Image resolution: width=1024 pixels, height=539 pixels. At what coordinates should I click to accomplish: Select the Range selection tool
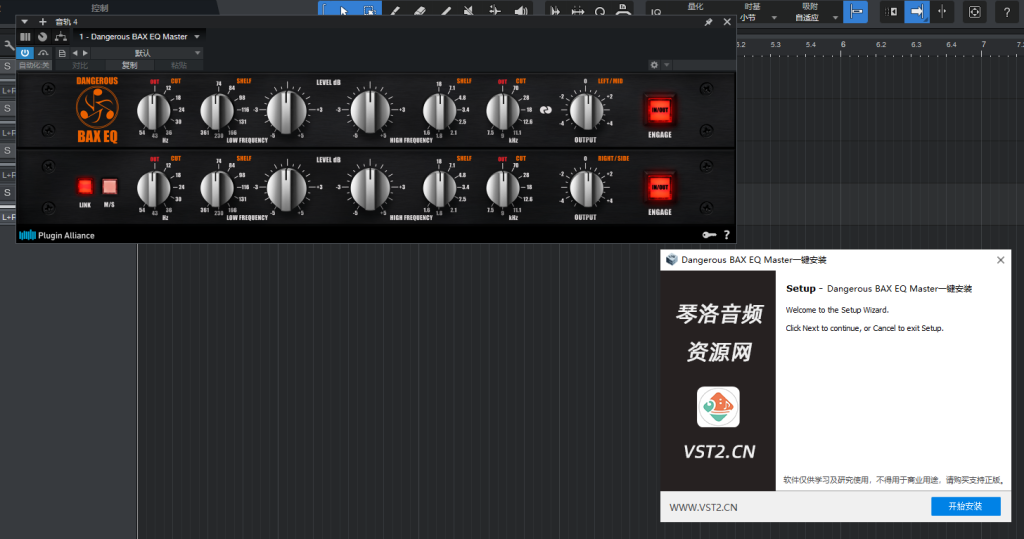click(369, 11)
